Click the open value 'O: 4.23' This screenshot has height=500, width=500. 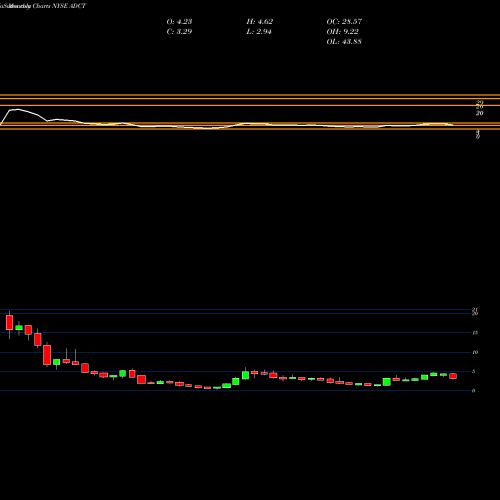[x=179, y=22]
